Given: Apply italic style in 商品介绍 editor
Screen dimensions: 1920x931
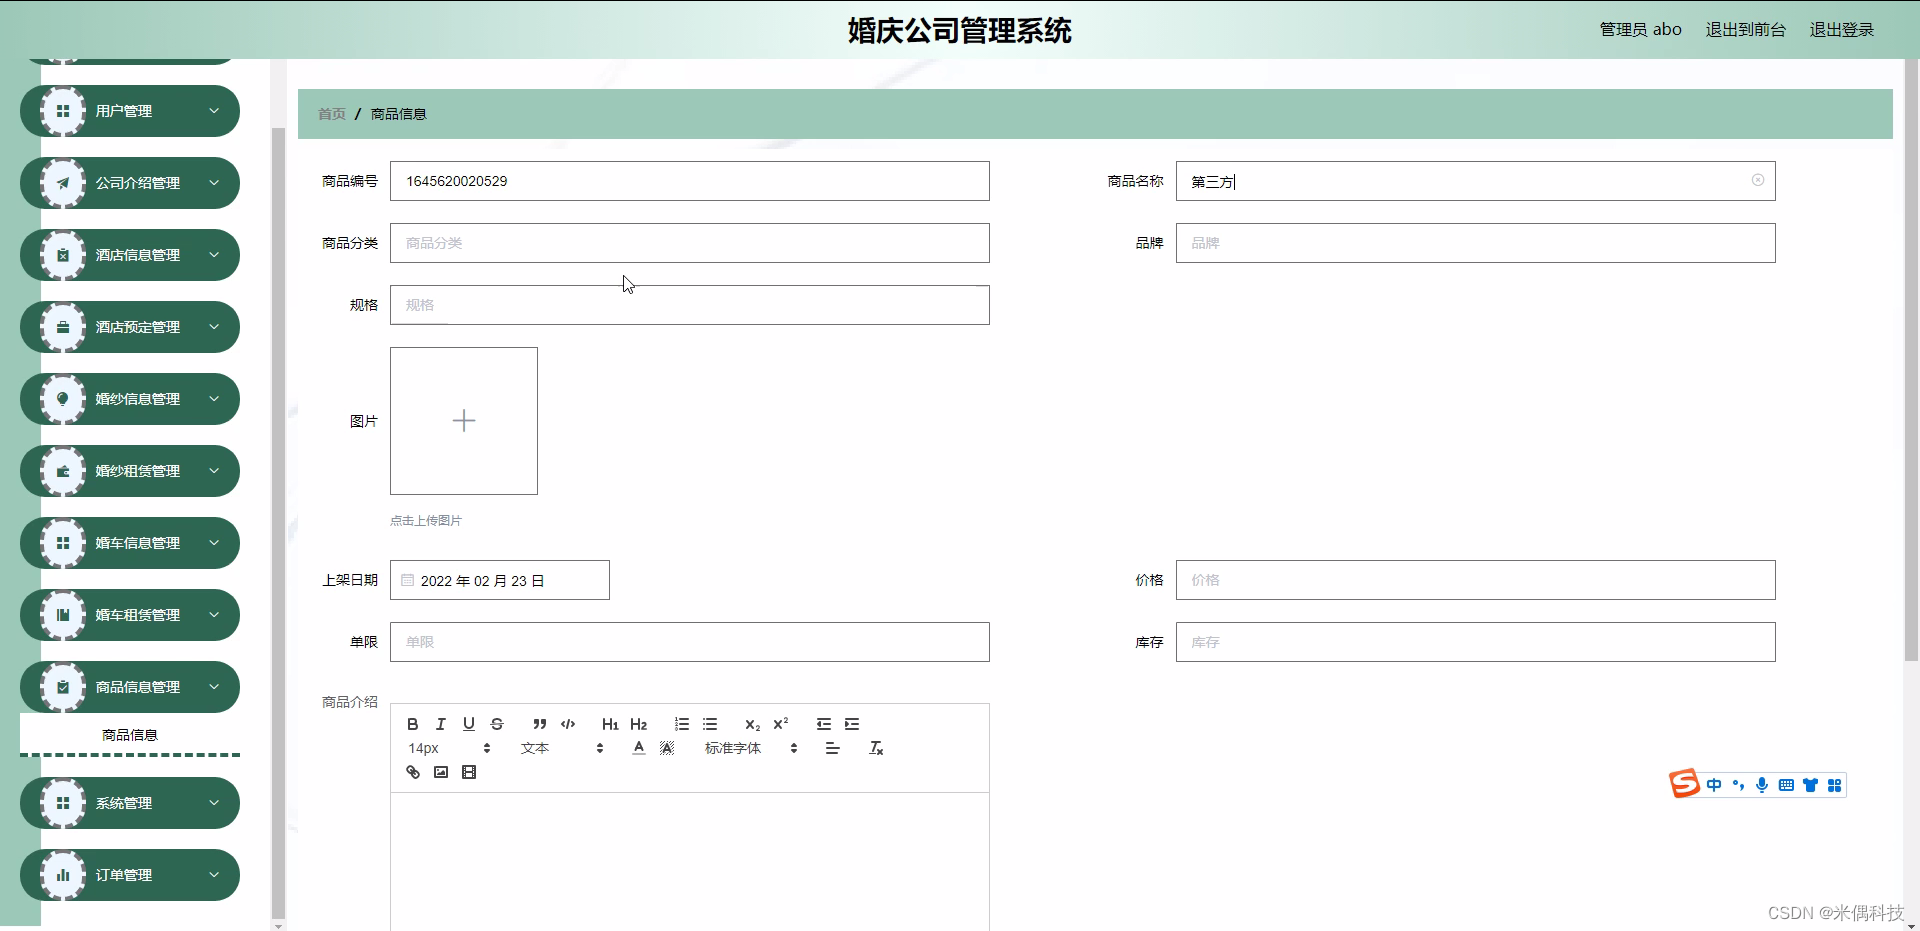Looking at the screenshot, I should (x=440, y=724).
